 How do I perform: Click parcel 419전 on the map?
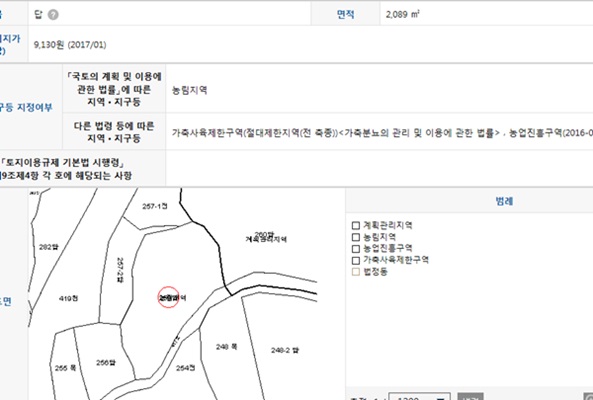68,299
